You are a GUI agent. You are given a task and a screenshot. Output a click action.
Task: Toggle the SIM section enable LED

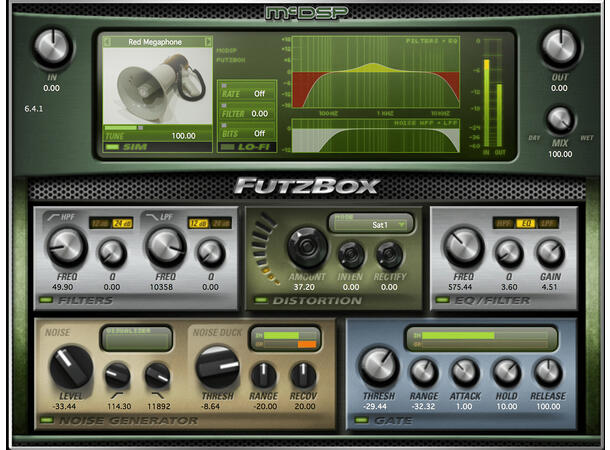112,147
